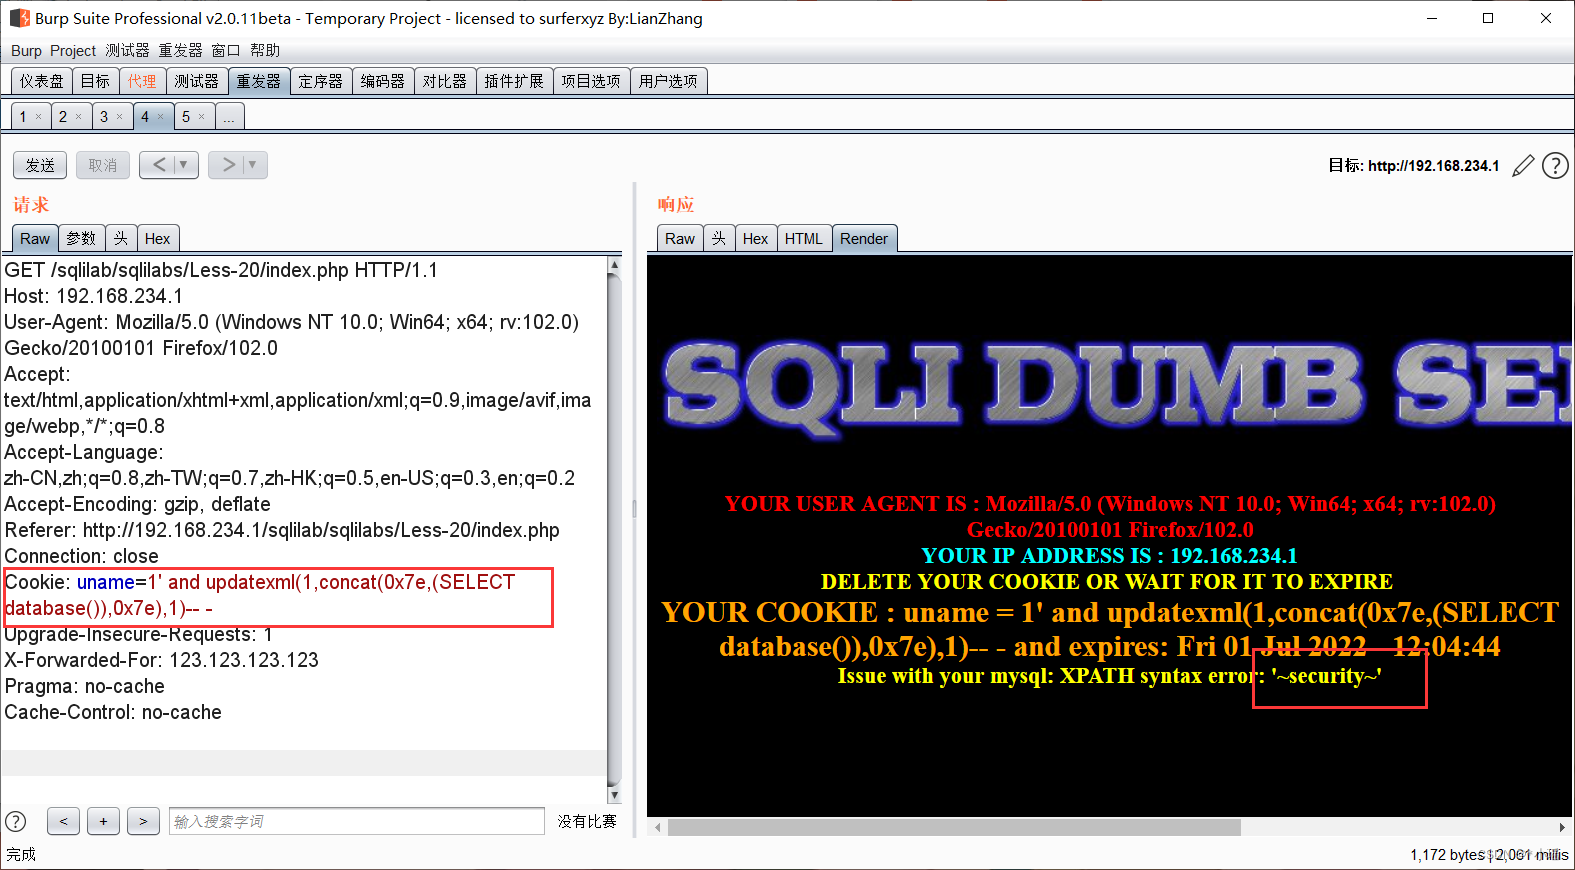Close Repeater tab 5
The height and width of the screenshot is (870, 1575).
201,117
